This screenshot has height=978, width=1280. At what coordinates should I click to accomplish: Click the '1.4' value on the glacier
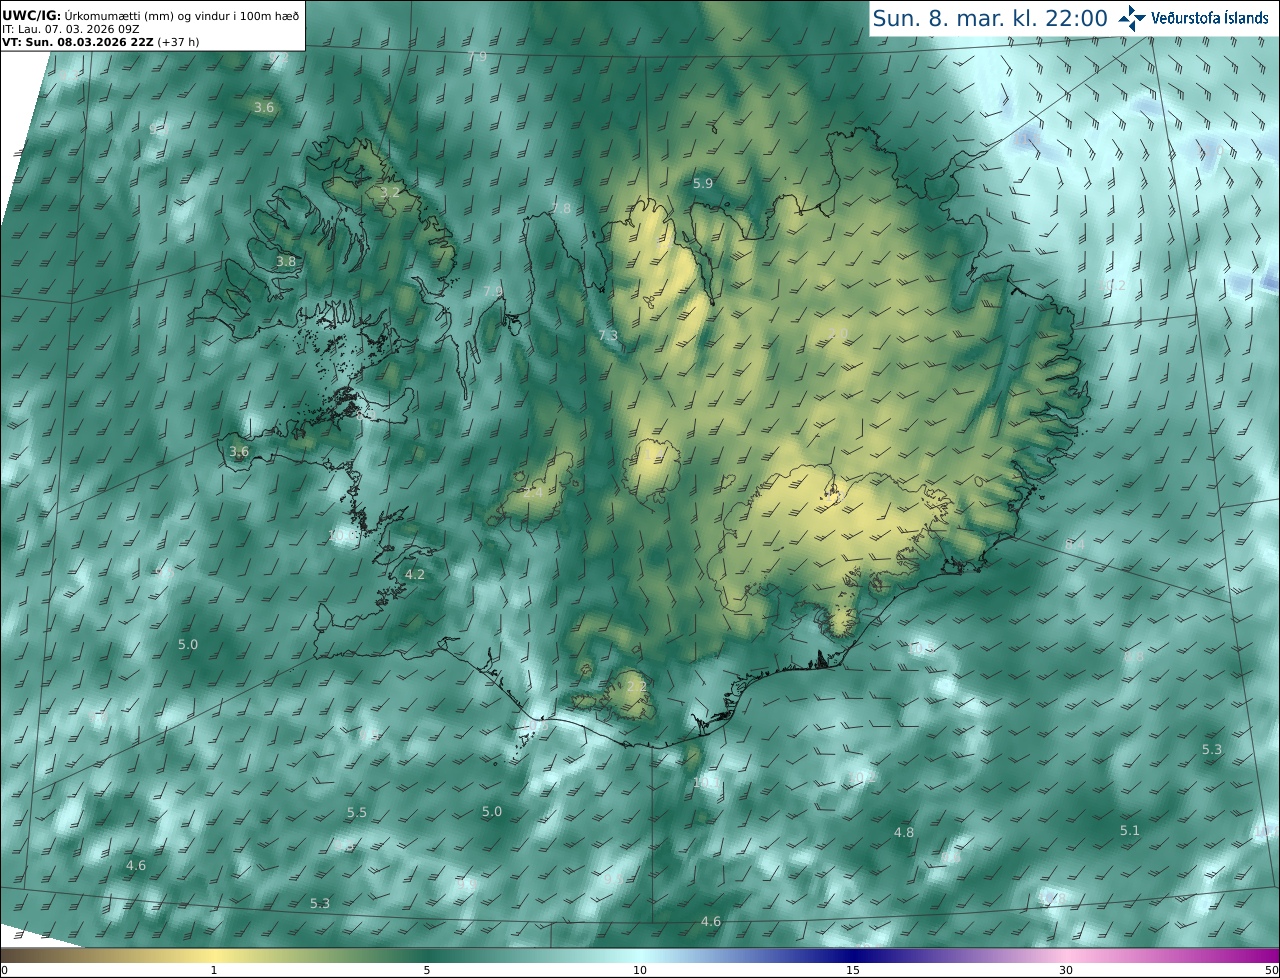656,457
